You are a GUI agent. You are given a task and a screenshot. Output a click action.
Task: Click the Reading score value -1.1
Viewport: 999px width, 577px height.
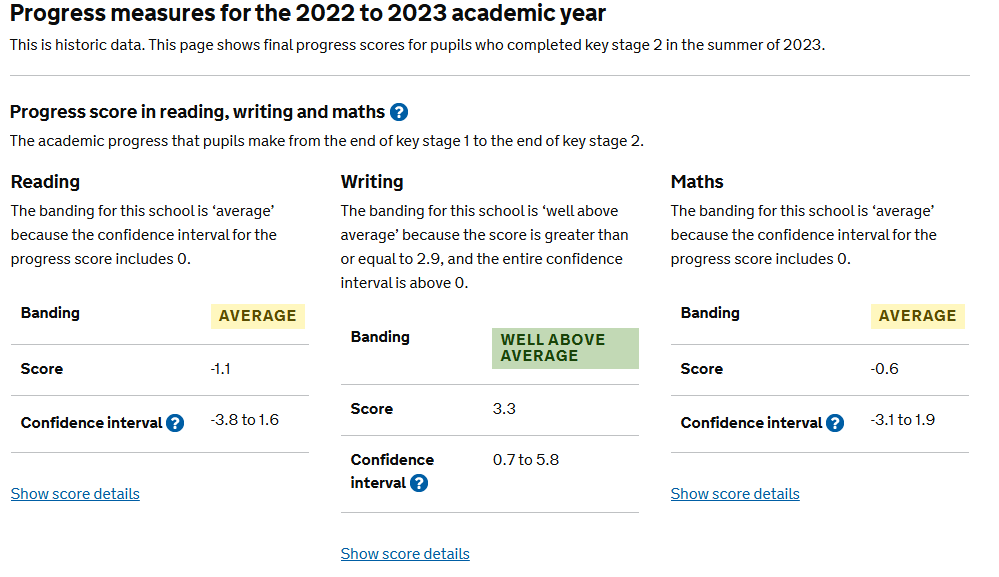coord(220,369)
